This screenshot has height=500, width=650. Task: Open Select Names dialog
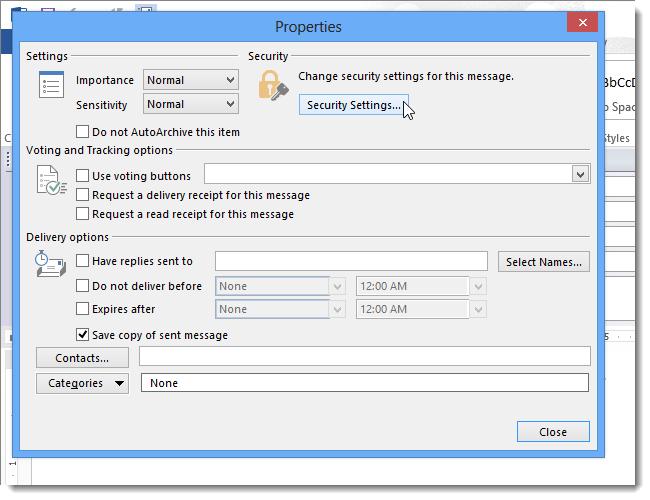point(543,262)
